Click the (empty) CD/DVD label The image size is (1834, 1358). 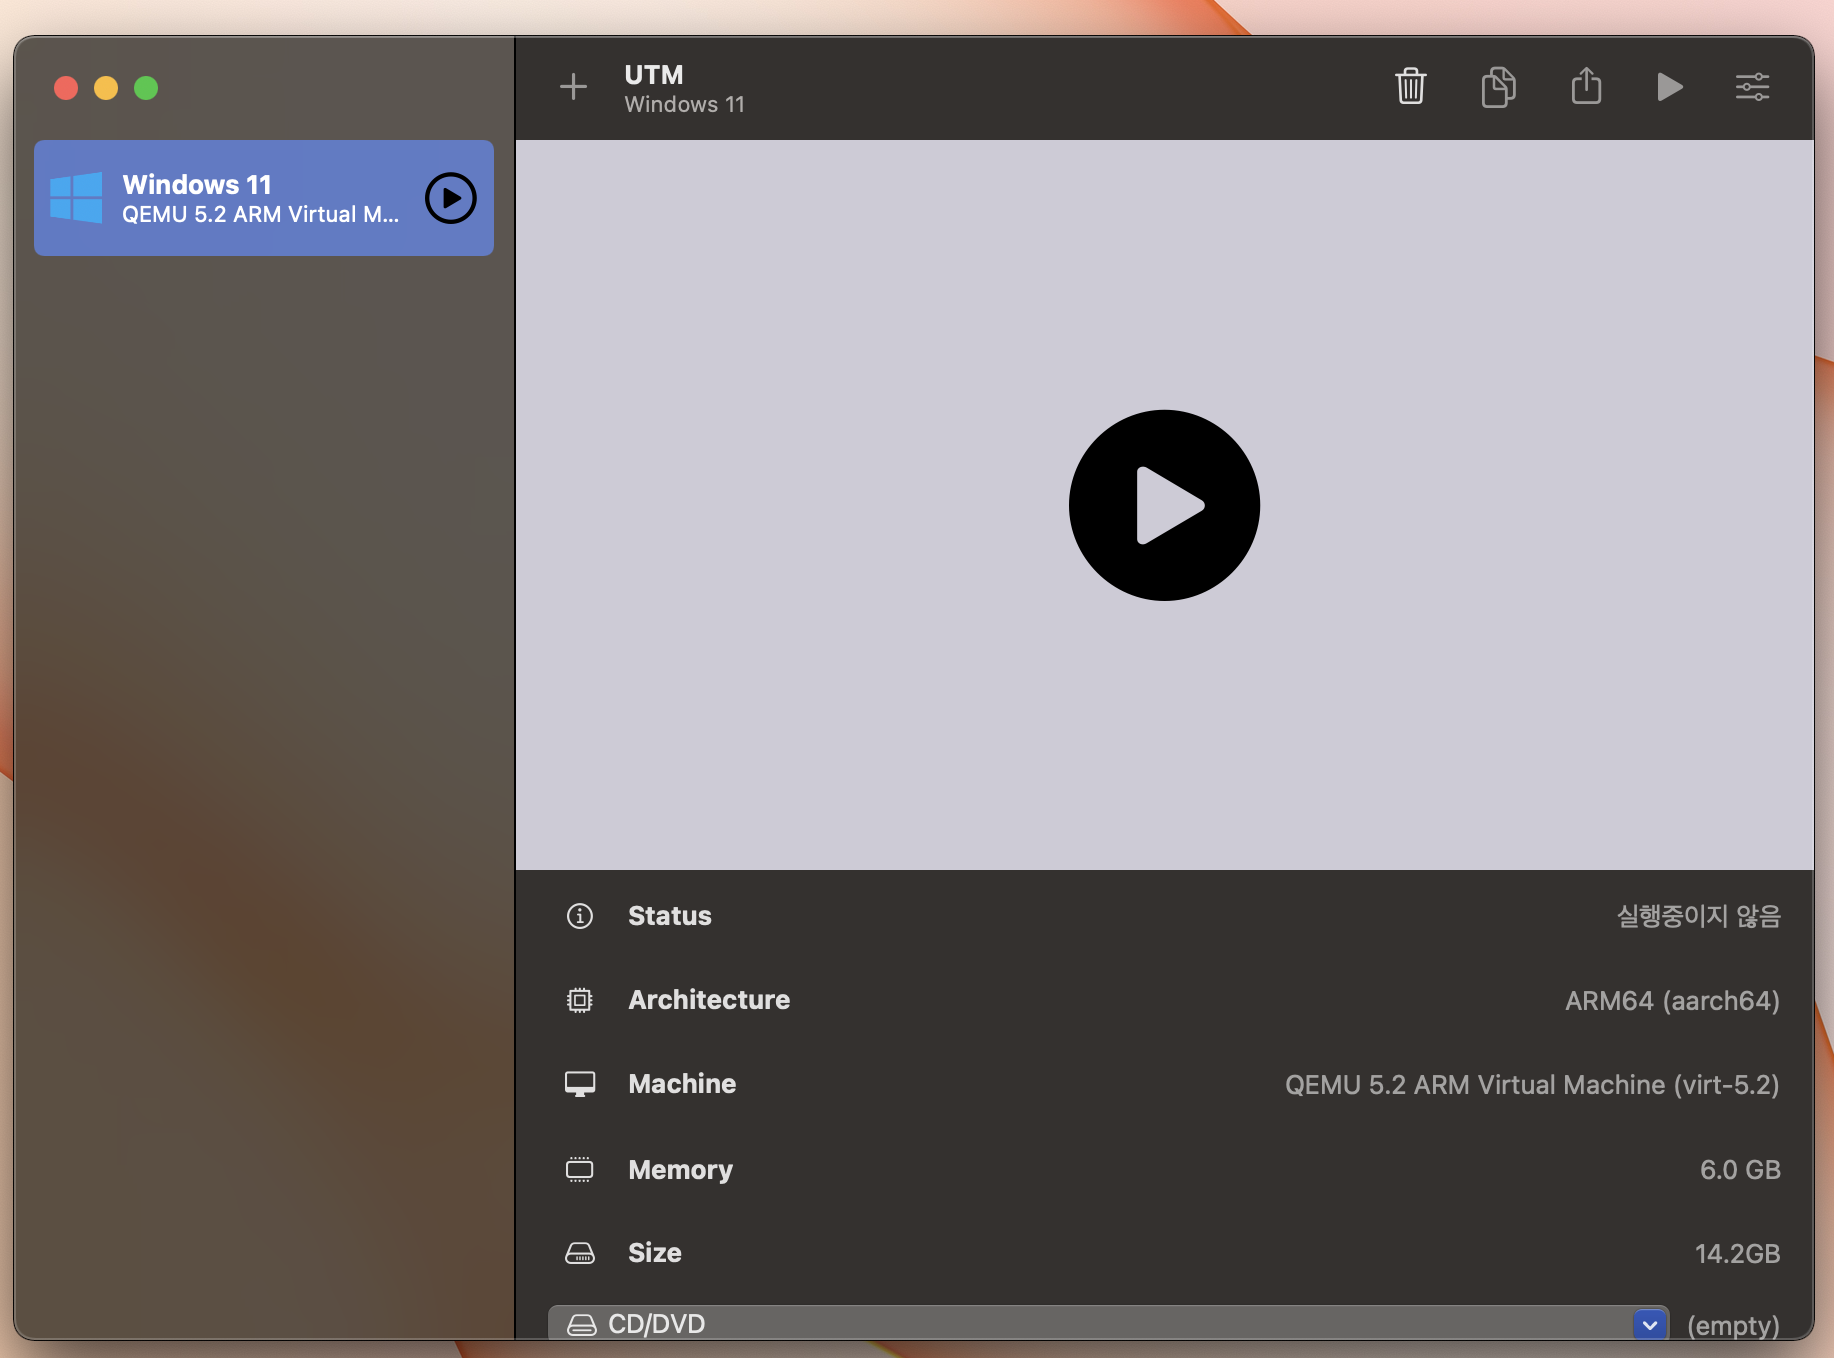point(1733,1326)
